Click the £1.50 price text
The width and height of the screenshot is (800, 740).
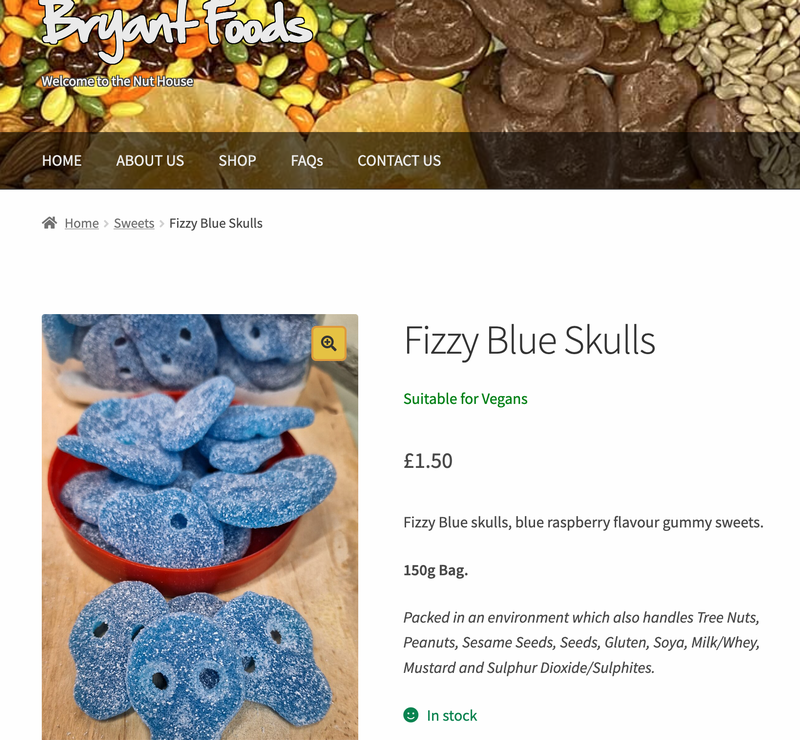coord(428,461)
